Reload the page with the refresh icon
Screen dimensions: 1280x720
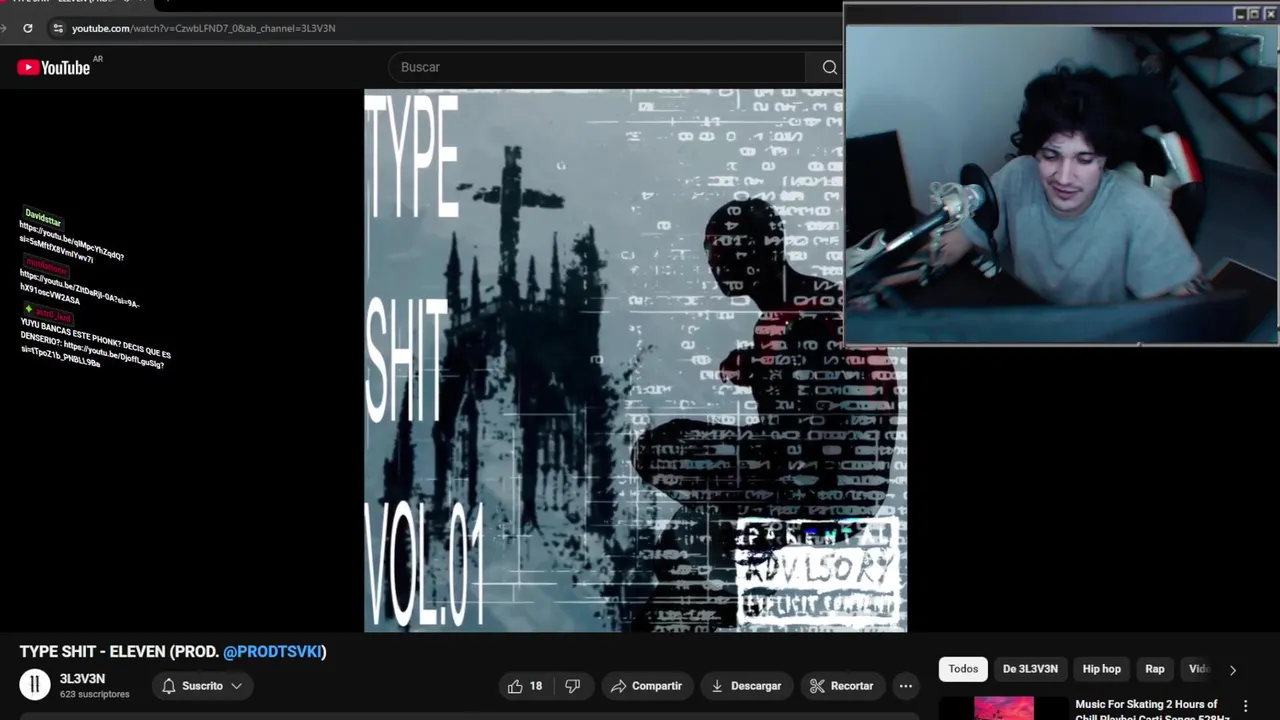pos(27,28)
